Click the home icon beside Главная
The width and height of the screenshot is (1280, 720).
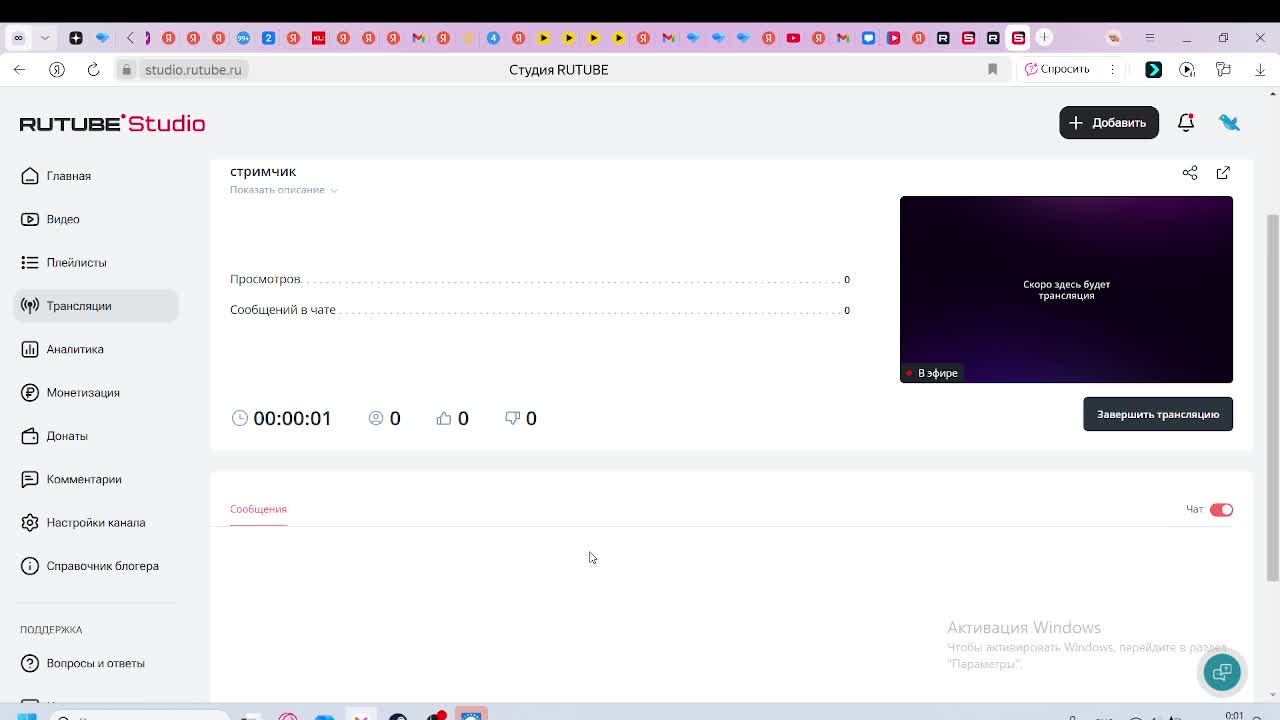[x=29, y=176]
